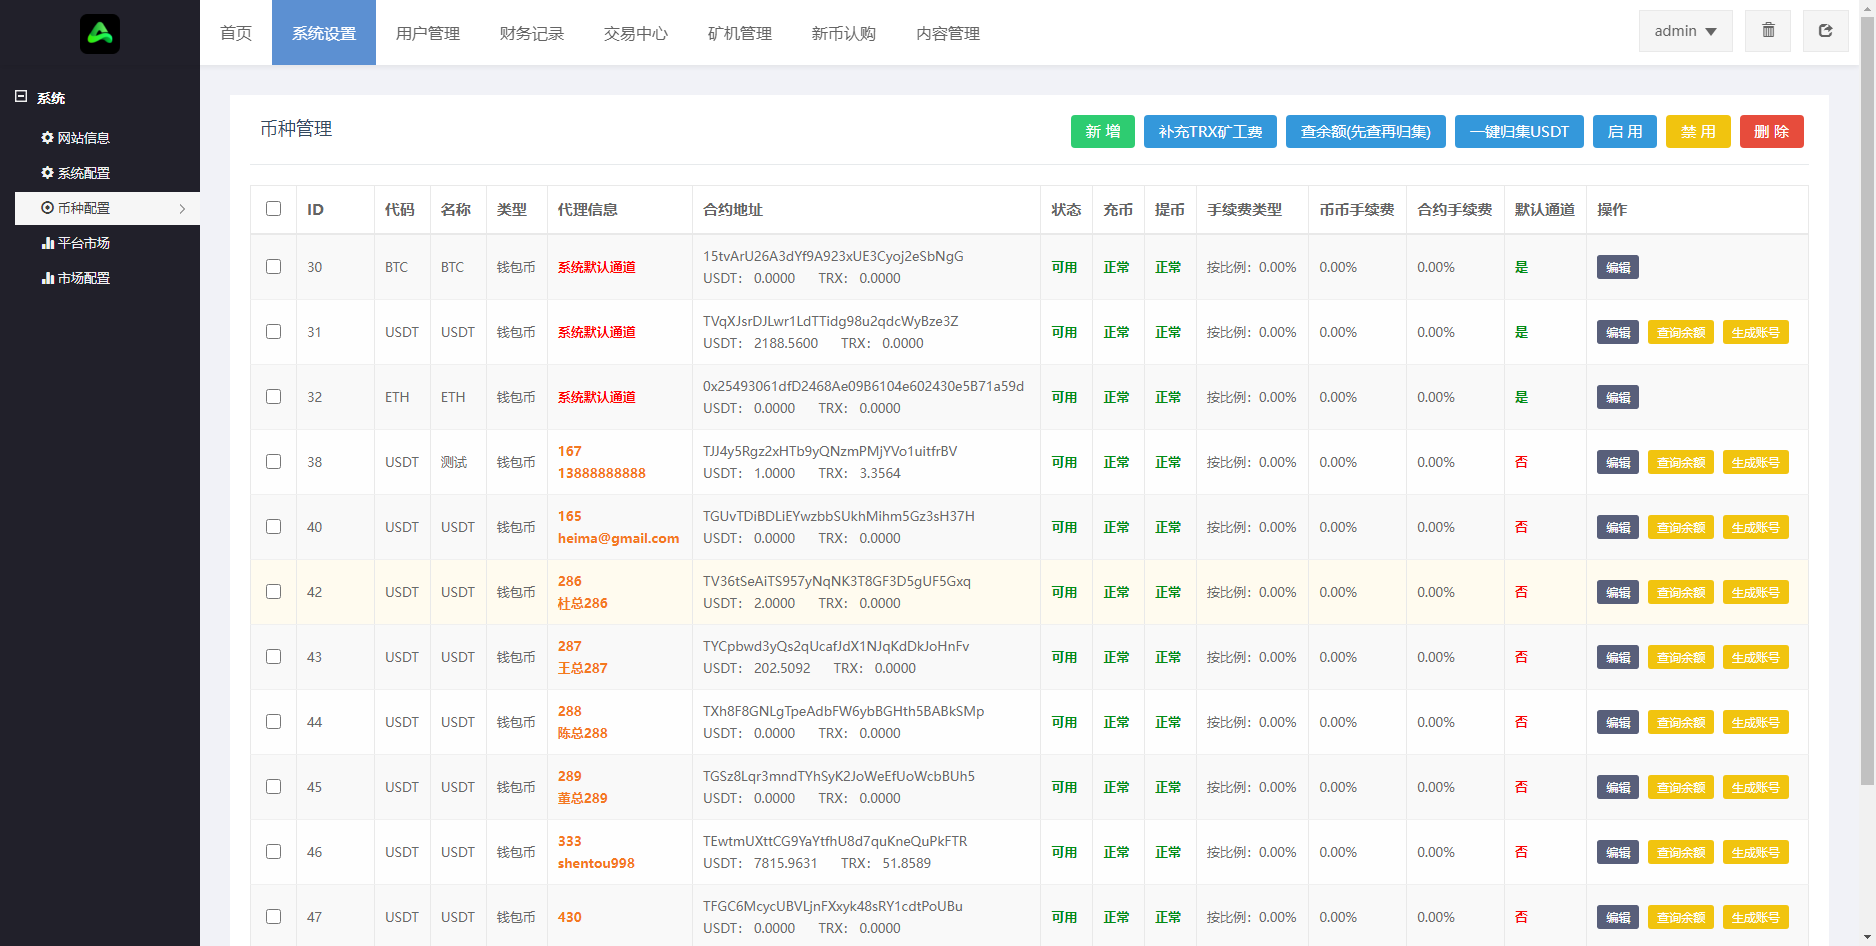Select the 平台市场 bar-chart icon

[x=47, y=242]
